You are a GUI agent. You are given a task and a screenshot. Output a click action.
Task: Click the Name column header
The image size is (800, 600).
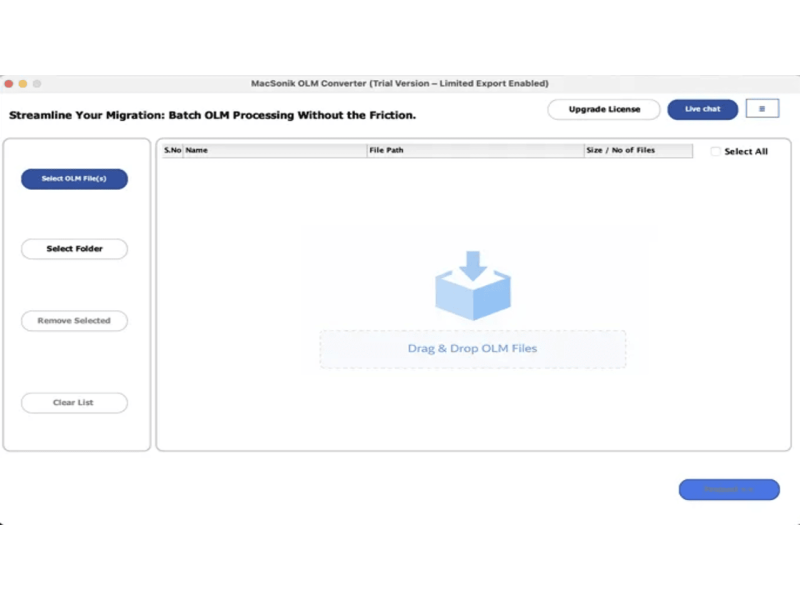coord(275,151)
